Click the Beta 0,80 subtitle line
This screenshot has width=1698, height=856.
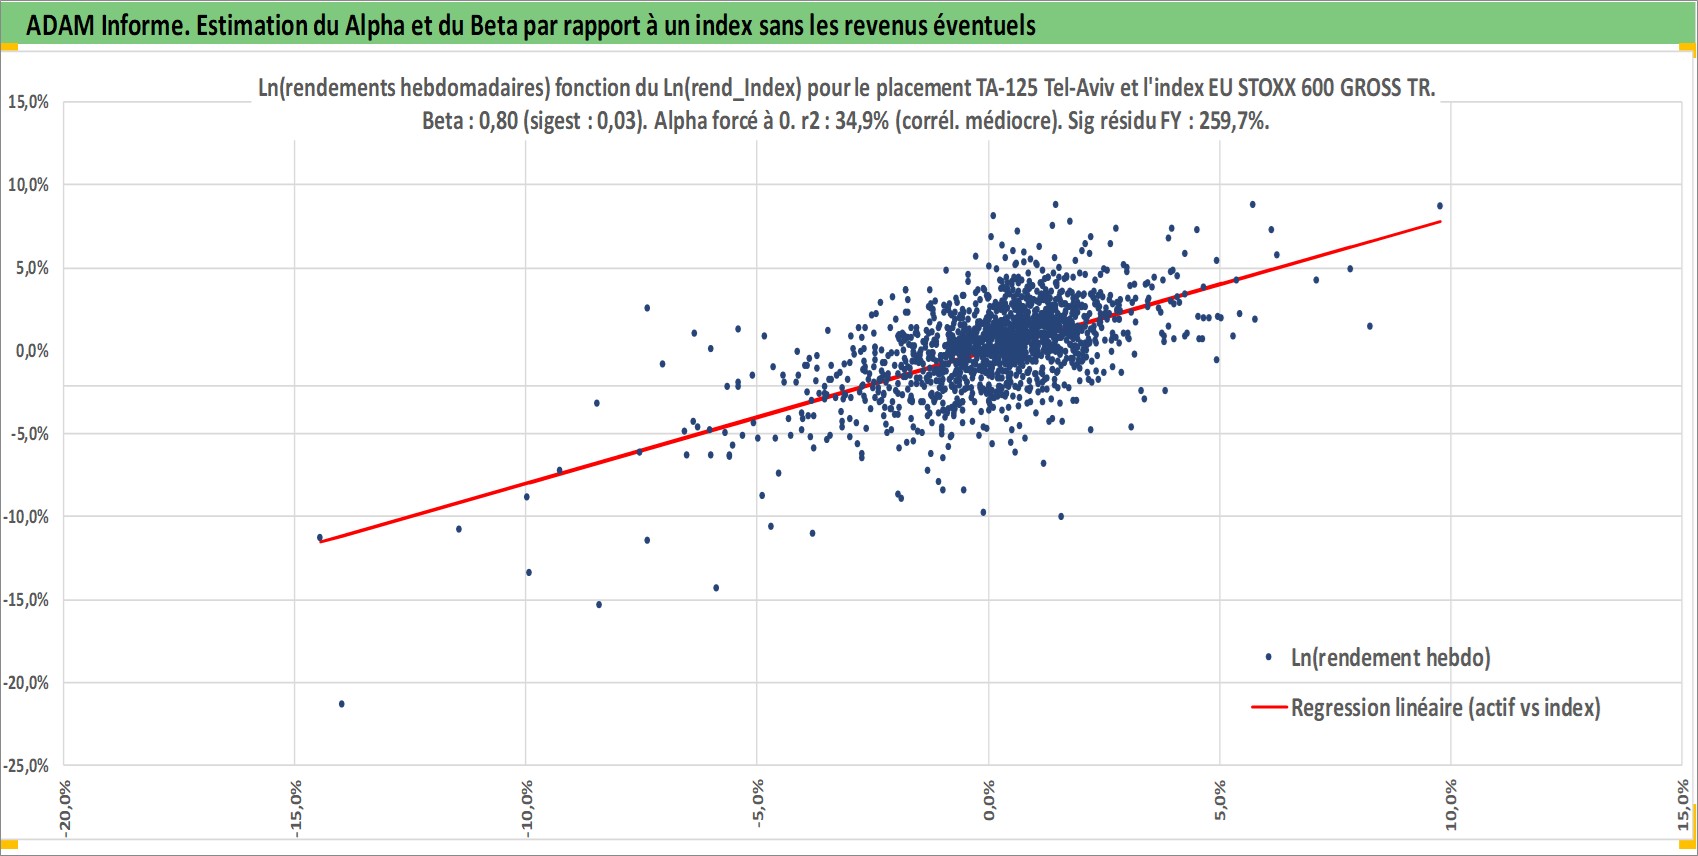pos(846,121)
